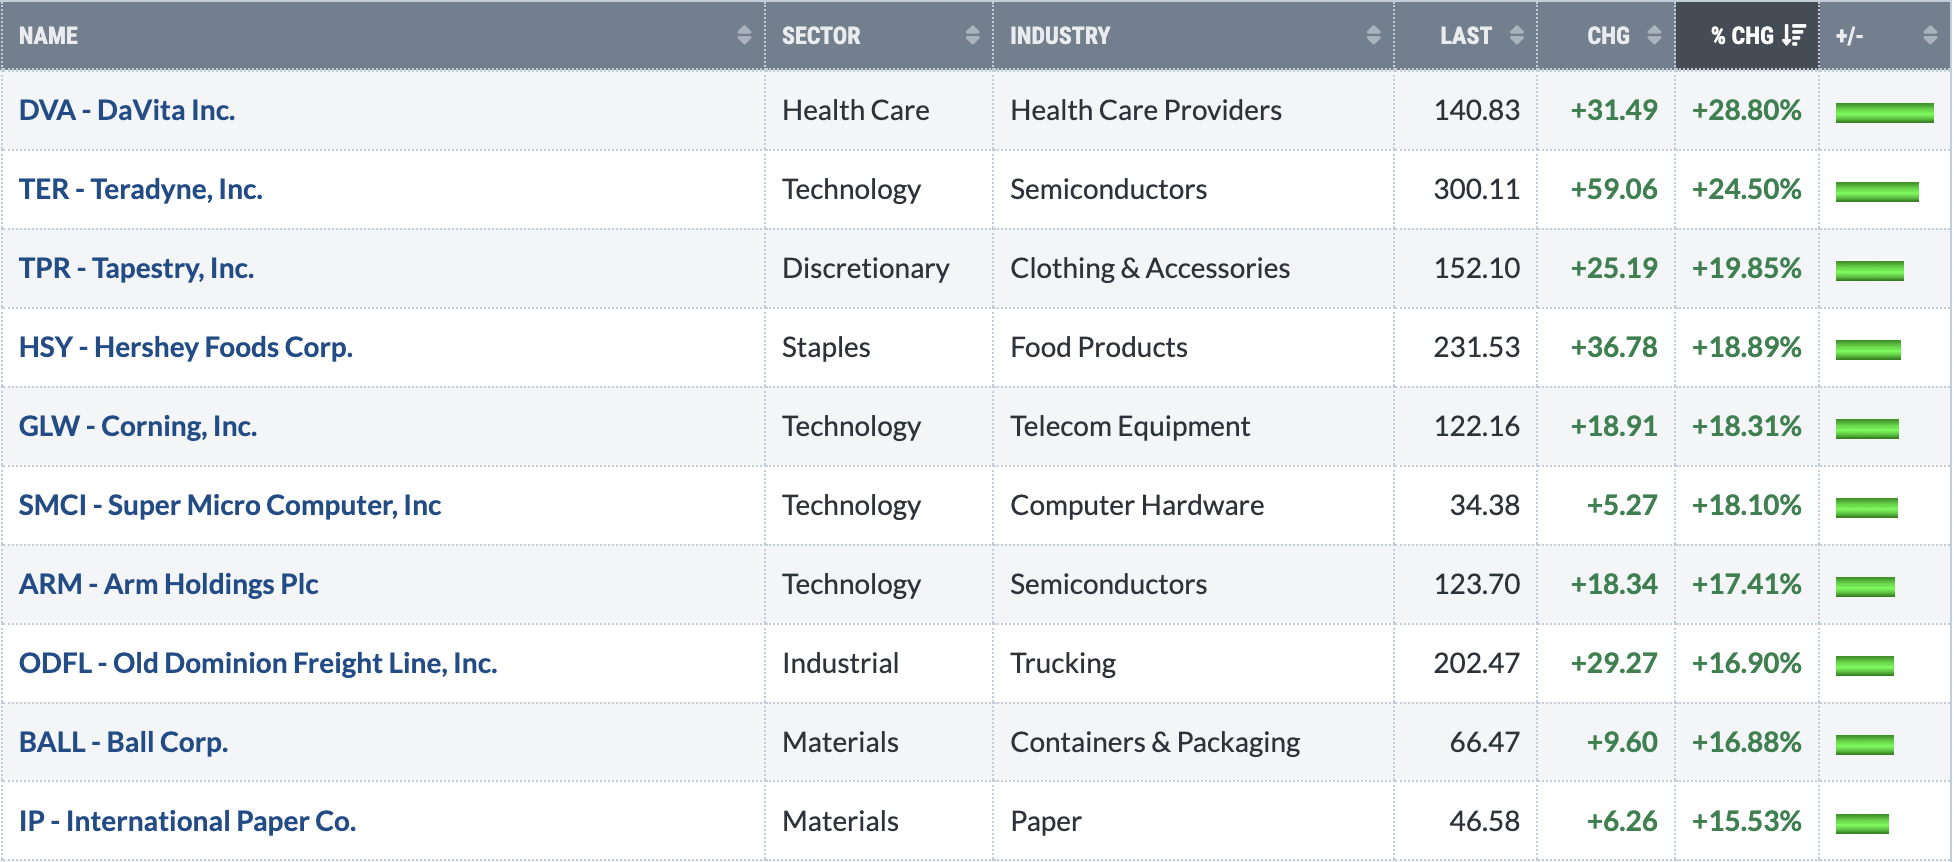Open GLW - Corning, Inc. link

point(138,426)
